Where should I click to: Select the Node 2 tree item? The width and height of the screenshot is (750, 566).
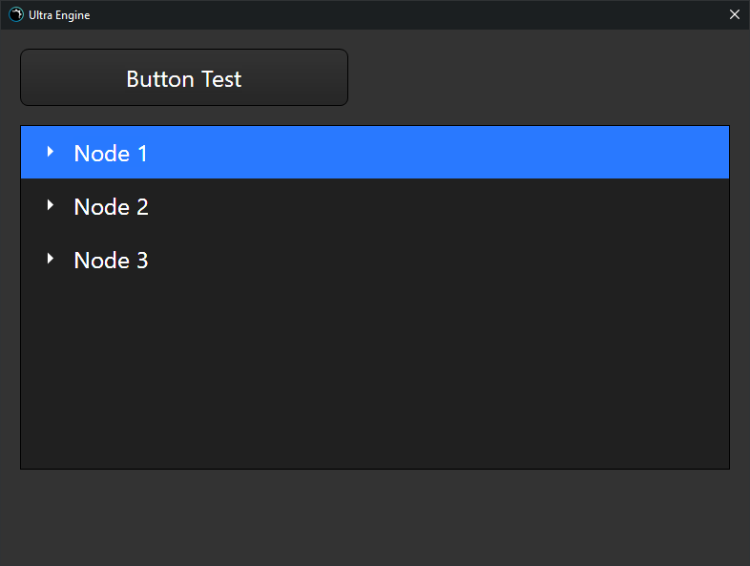(x=110, y=207)
